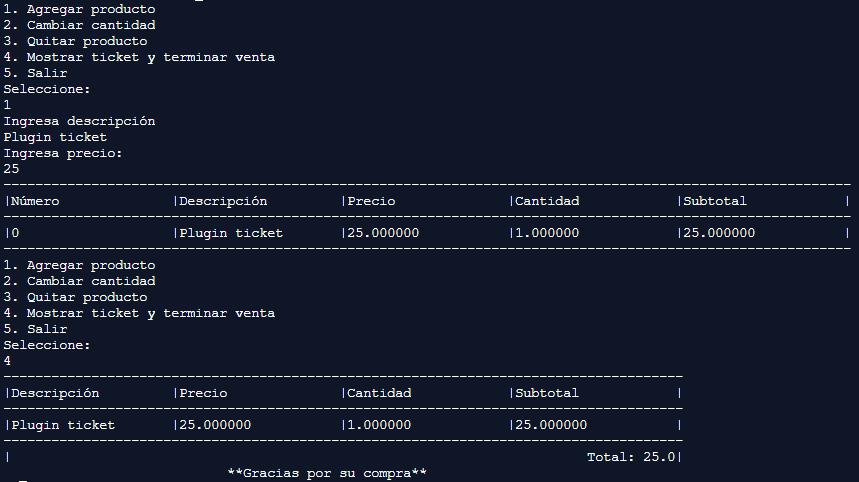Click the "Subtotal" header in the first table
Screen dimensions: 859x482
[x=715, y=201]
